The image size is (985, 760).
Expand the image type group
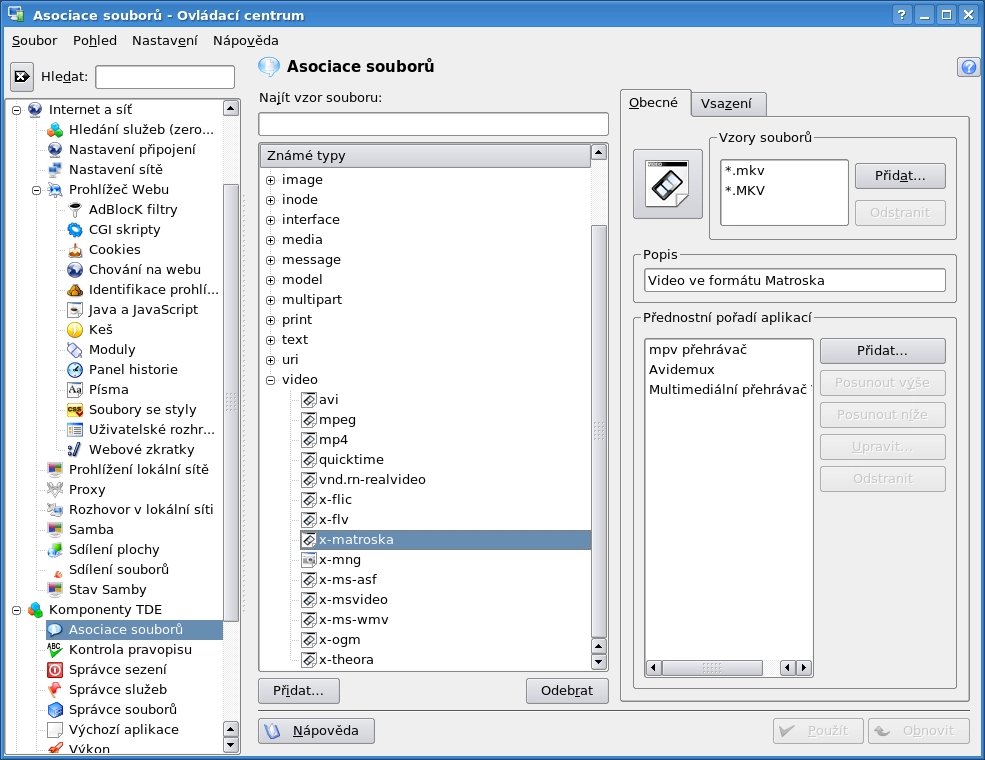click(x=270, y=180)
